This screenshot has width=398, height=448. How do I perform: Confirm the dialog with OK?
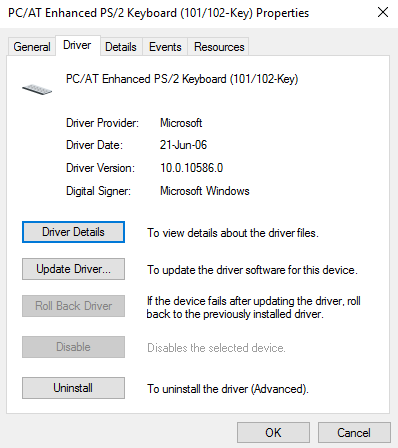(273, 433)
